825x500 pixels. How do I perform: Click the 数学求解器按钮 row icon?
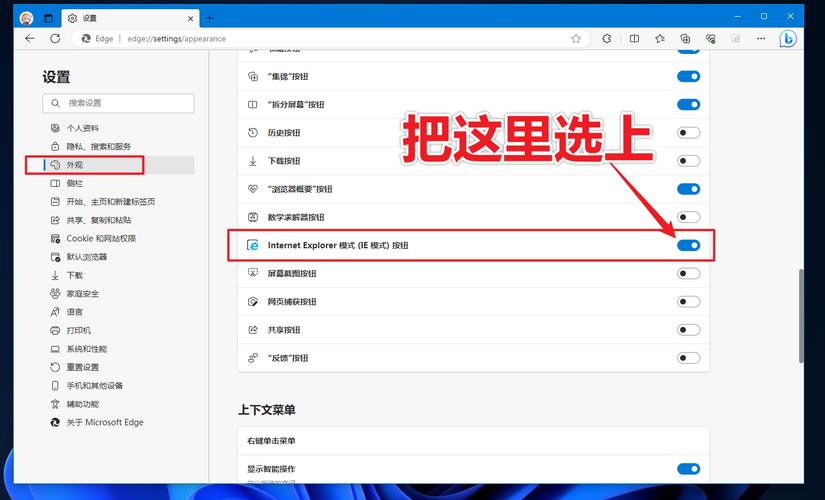click(253, 217)
